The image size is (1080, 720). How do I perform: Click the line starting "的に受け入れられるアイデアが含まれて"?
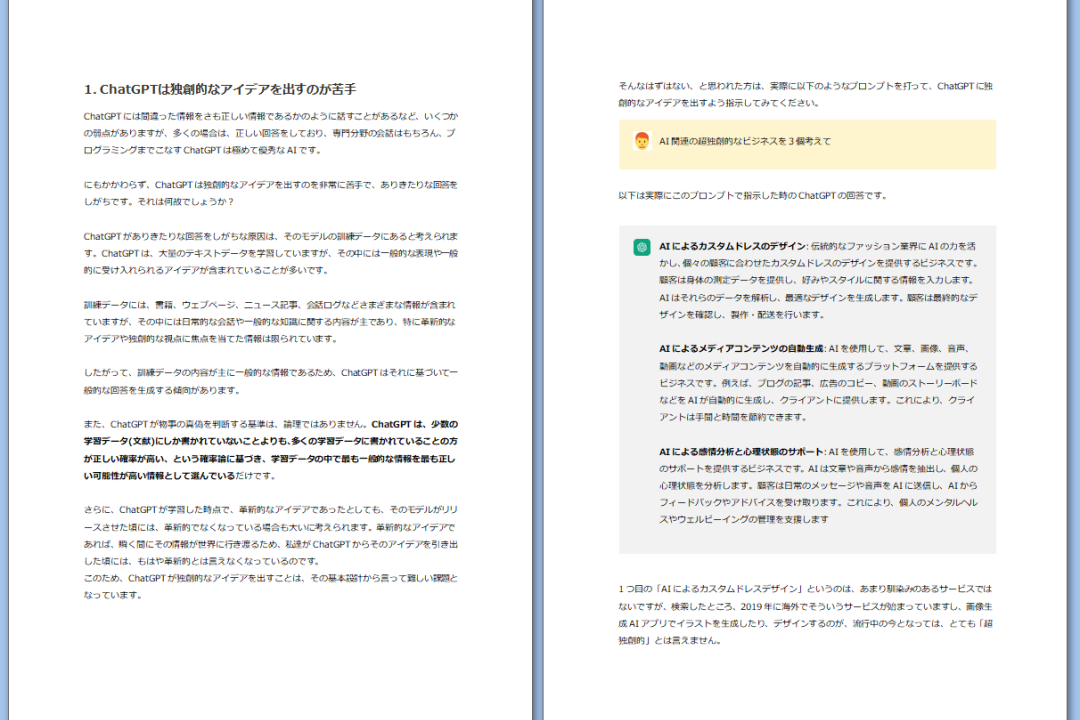point(206,270)
